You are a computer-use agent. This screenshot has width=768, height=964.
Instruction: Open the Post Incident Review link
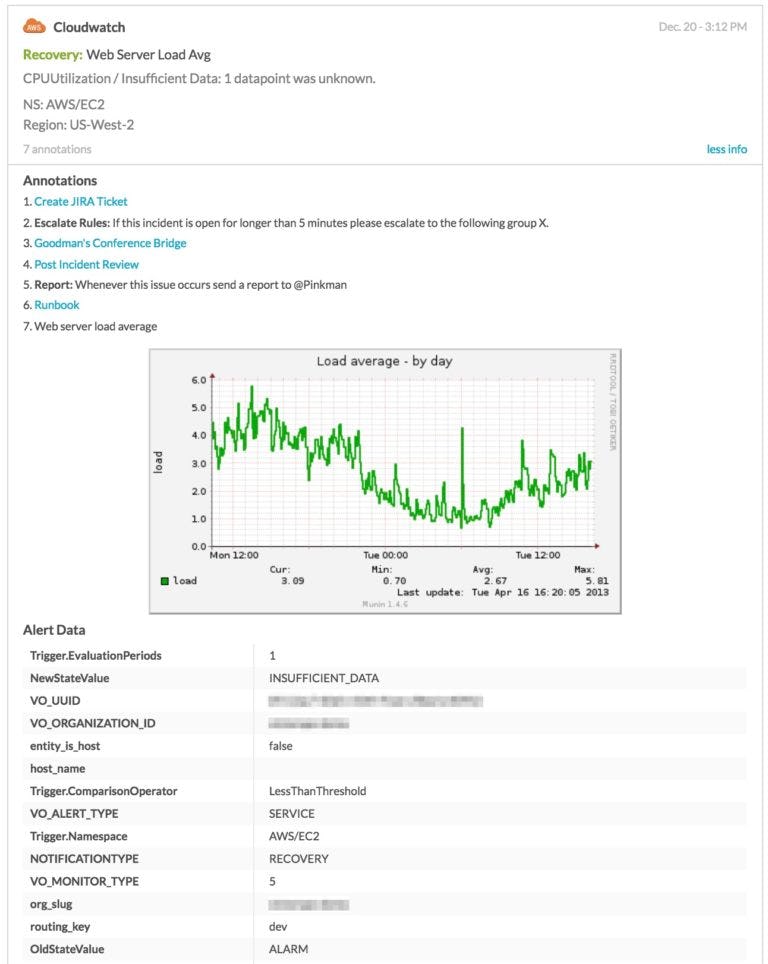pyautogui.click(x=86, y=264)
